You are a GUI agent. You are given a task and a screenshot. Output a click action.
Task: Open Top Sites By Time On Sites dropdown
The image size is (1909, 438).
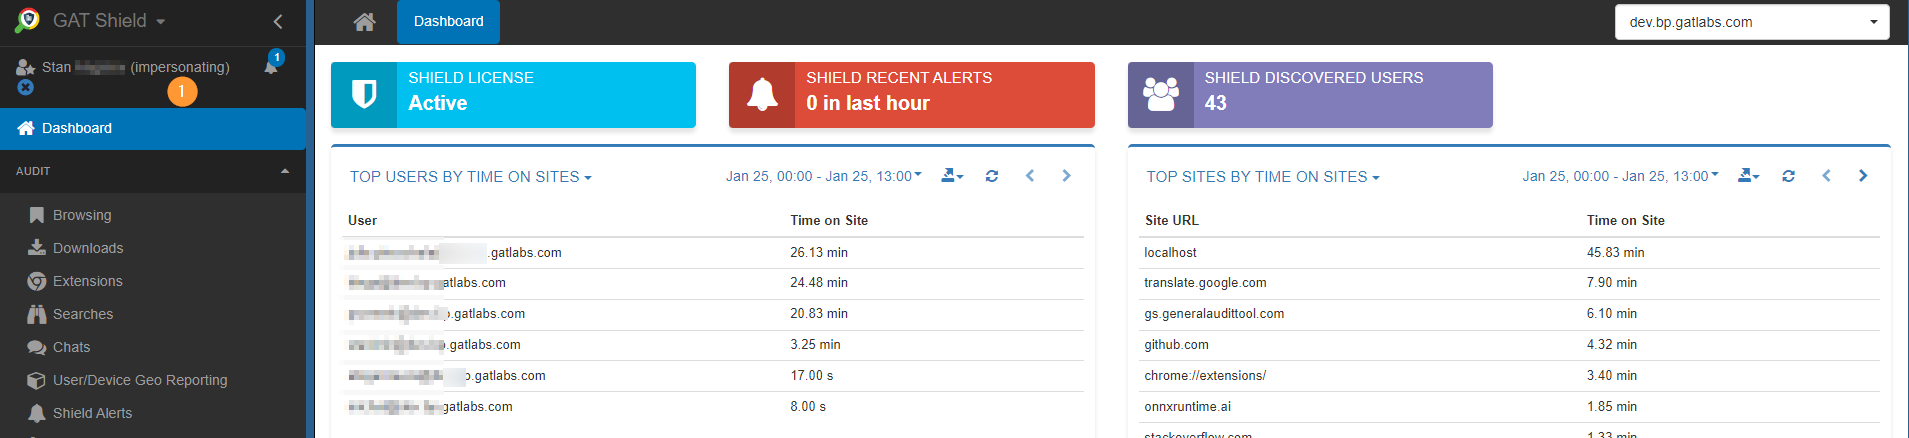pyautogui.click(x=1263, y=177)
